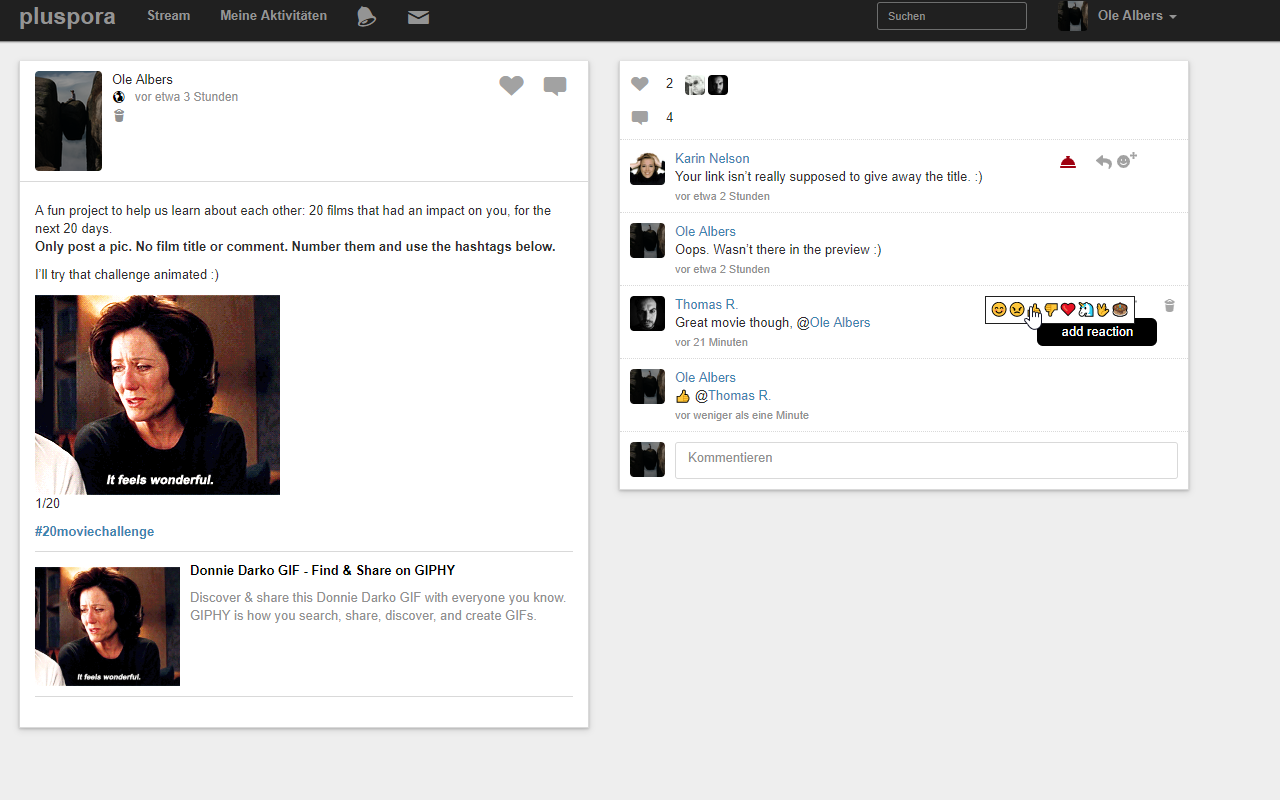
Task: Open the small GIPHY link preview thumbnail
Action: [107, 626]
